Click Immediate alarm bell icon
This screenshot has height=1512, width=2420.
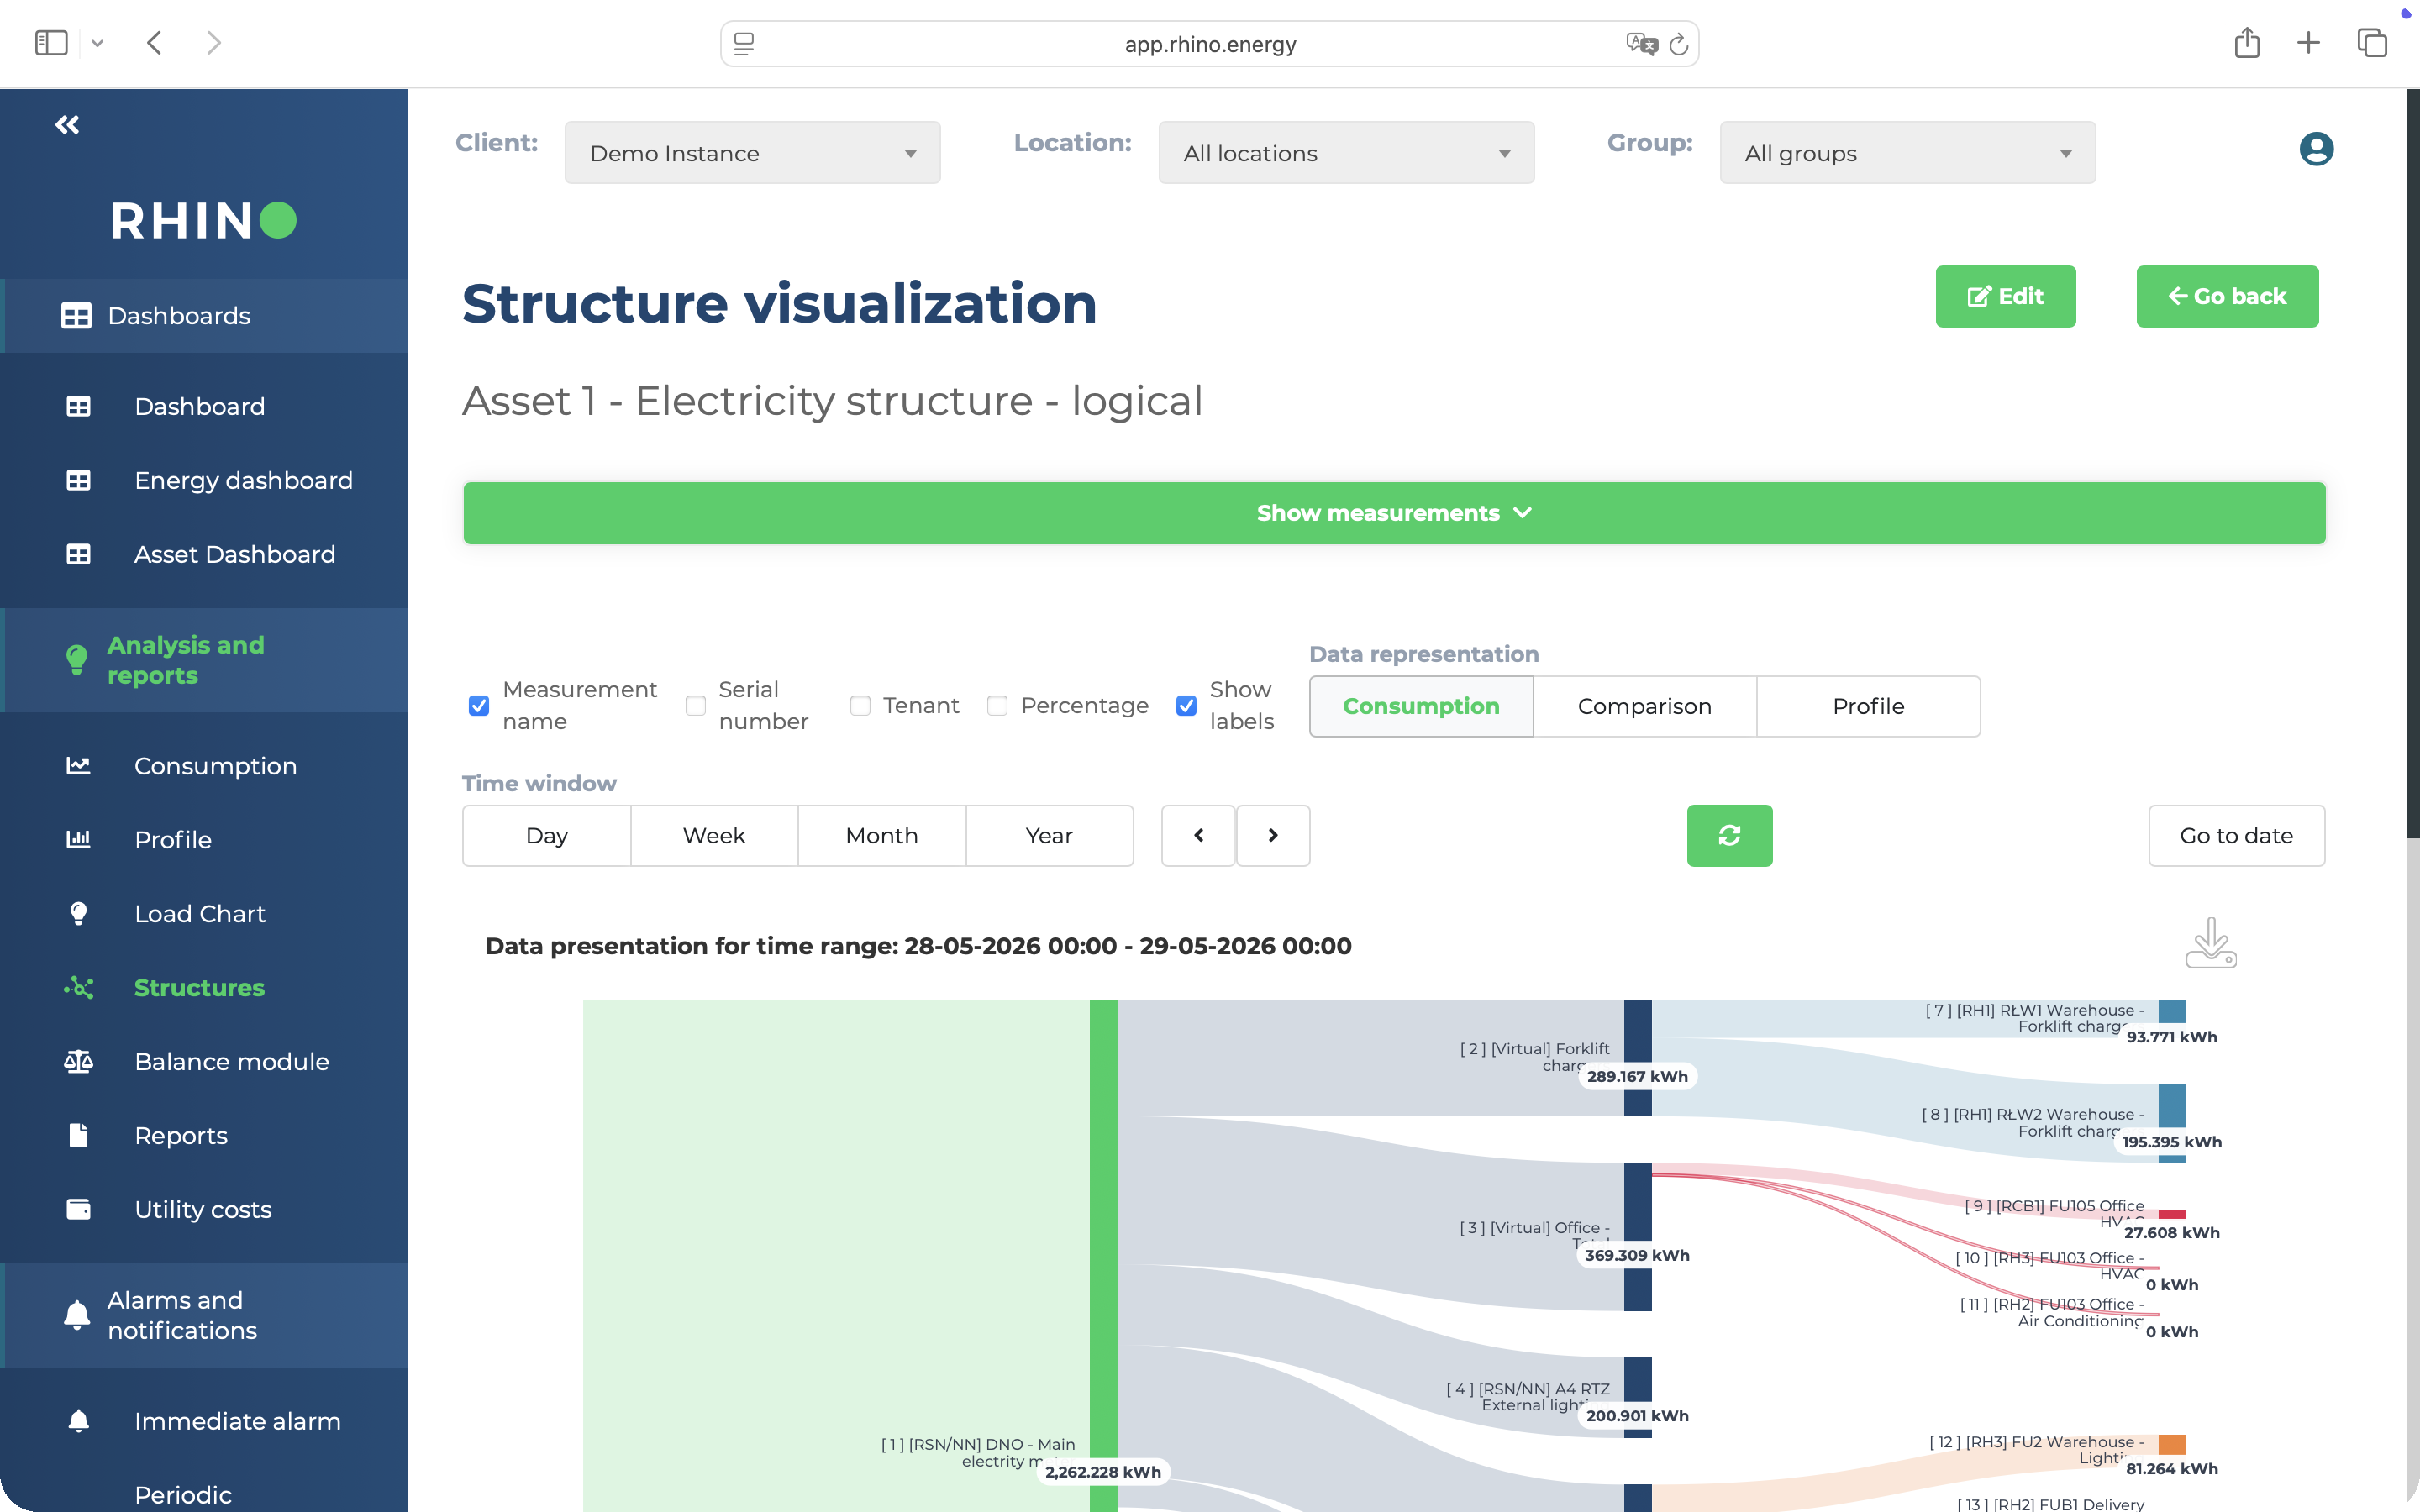click(78, 1421)
